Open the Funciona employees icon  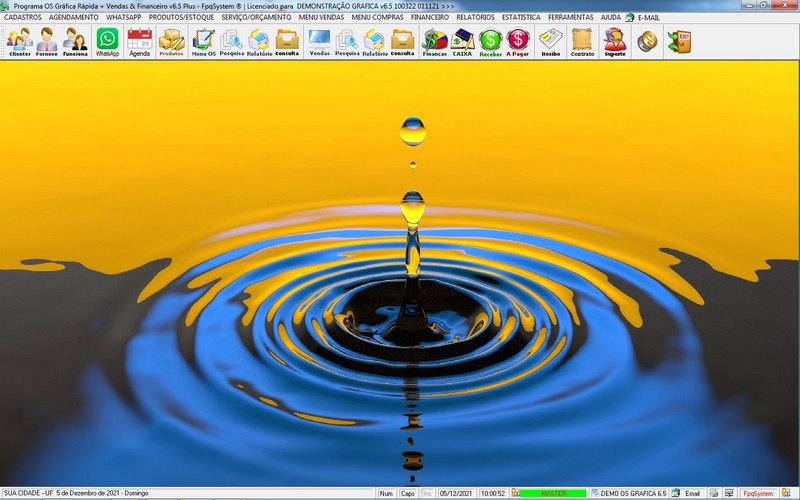tap(75, 42)
